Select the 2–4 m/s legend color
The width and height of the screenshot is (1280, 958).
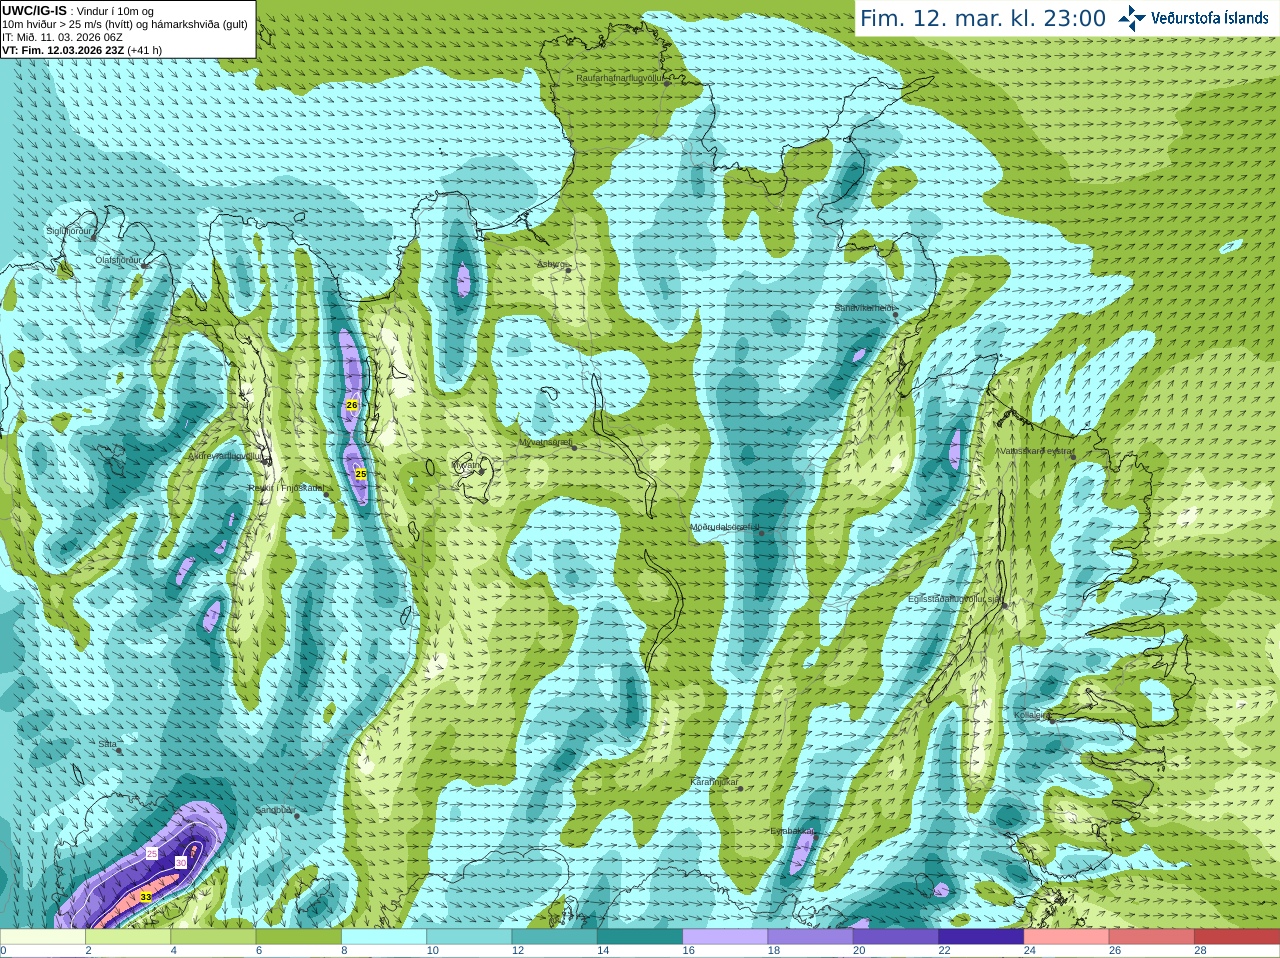(x=128, y=937)
